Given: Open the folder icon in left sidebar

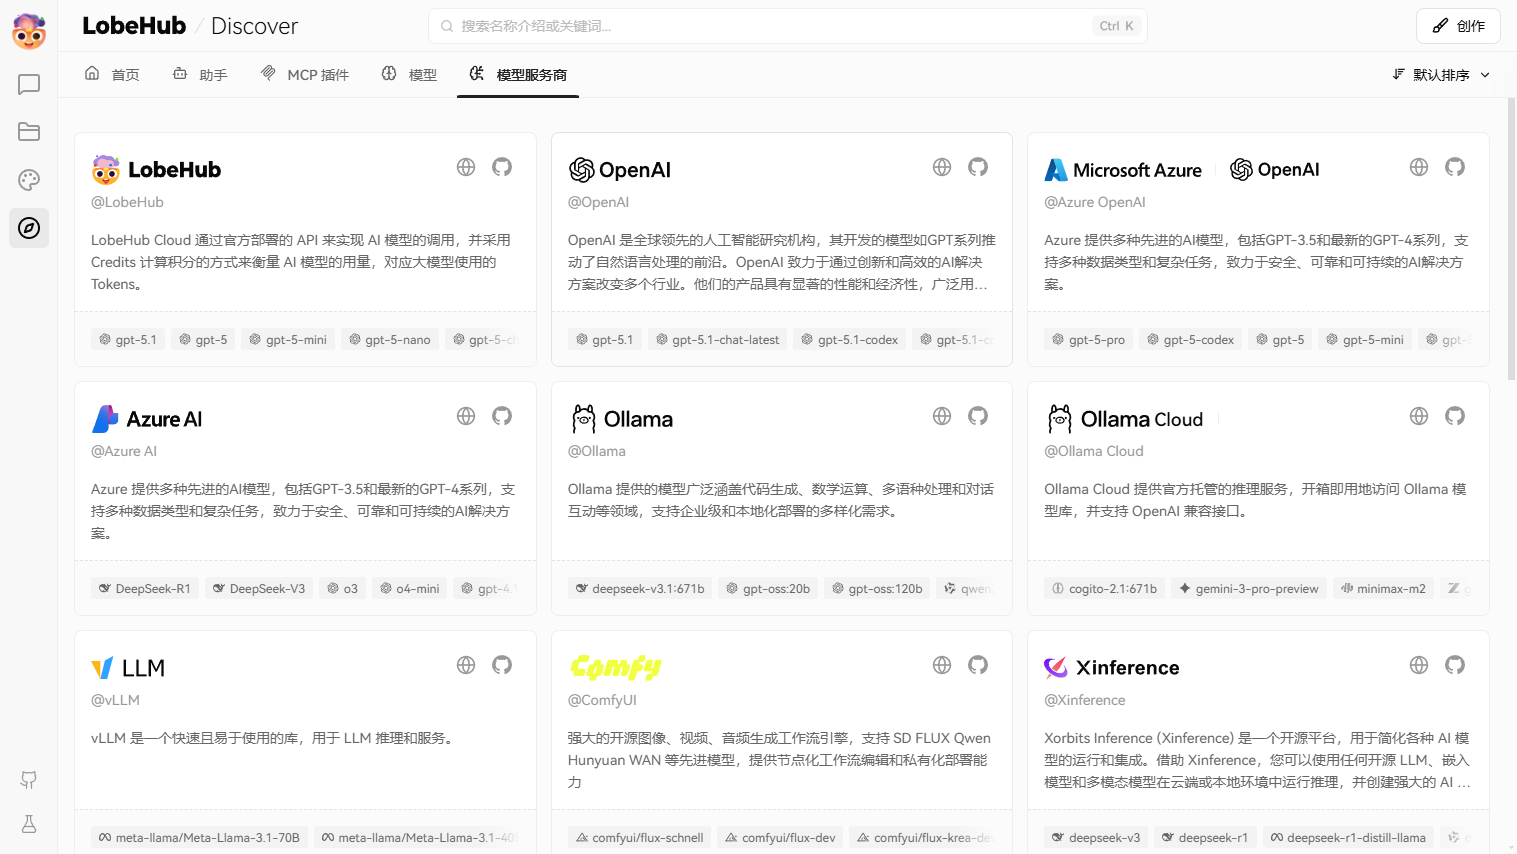Looking at the screenshot, I should tap(29, 132).
